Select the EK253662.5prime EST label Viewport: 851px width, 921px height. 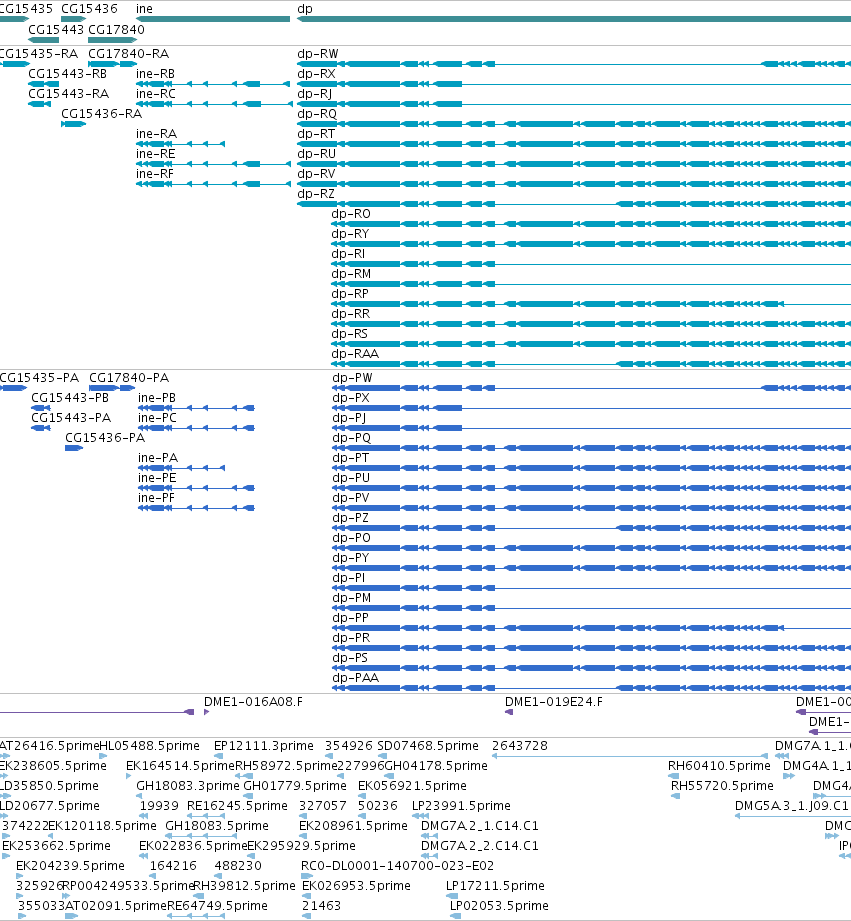tap(56, 845)
